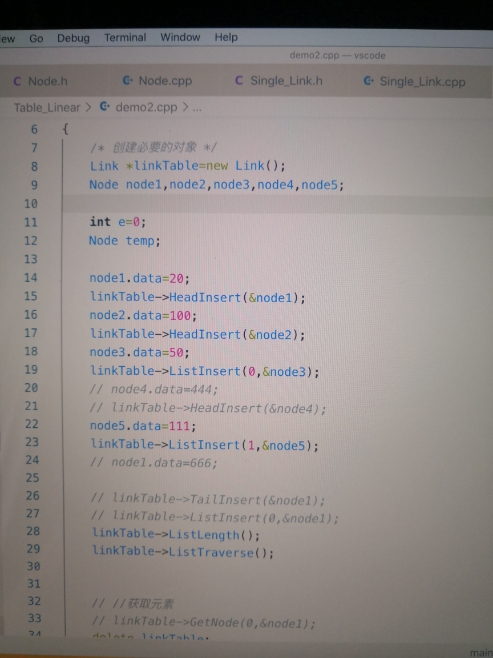The width and height of the screenshot is (493, 658).
Task: Expand the chevron after Table_Linear breadcrumb
Action: tap(88, 107)
